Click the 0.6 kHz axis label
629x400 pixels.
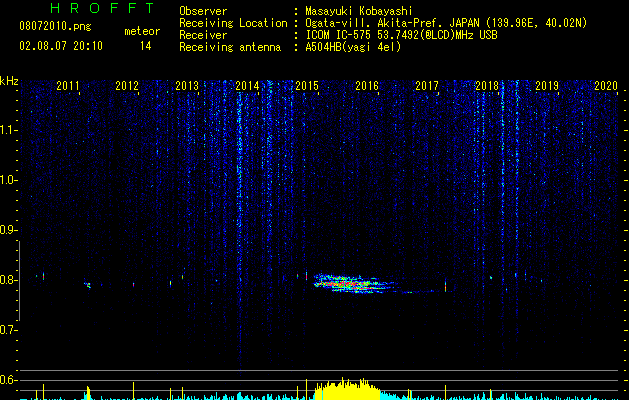(8, 380)
